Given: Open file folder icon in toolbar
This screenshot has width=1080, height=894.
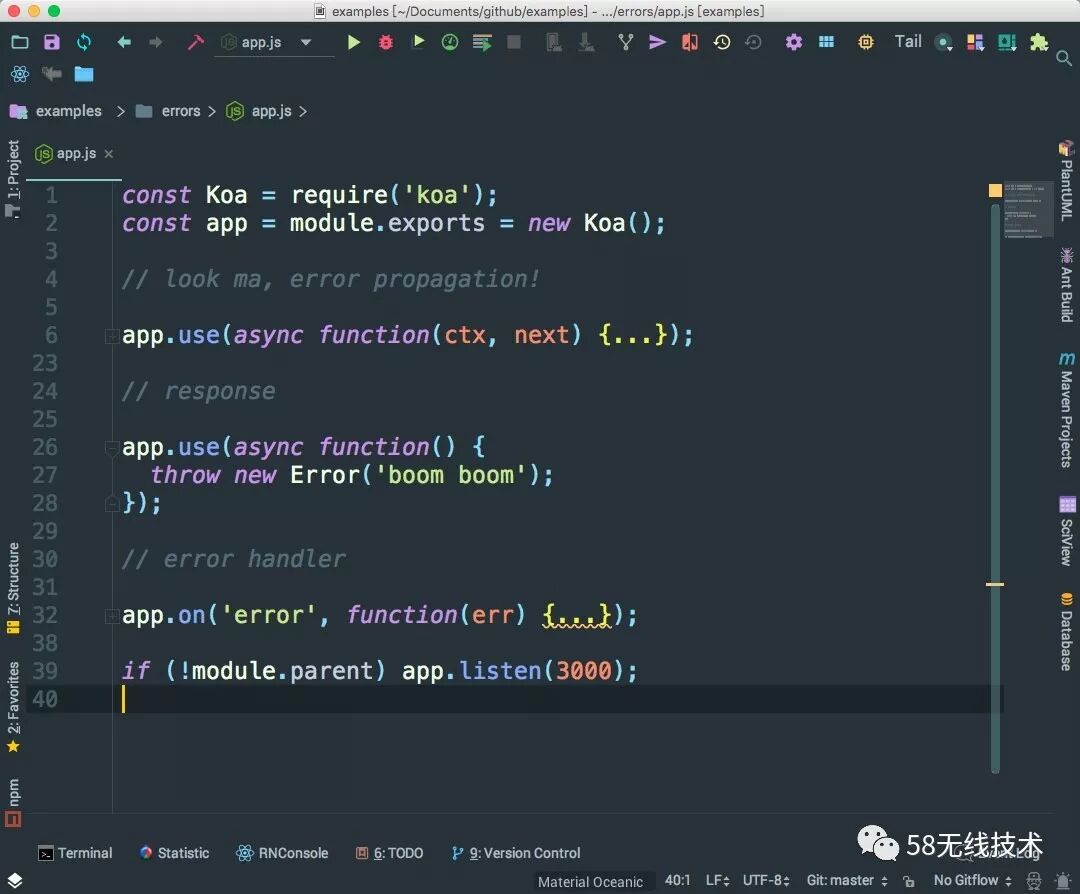Looking at the screenshot, I should [x=20, y=42].
